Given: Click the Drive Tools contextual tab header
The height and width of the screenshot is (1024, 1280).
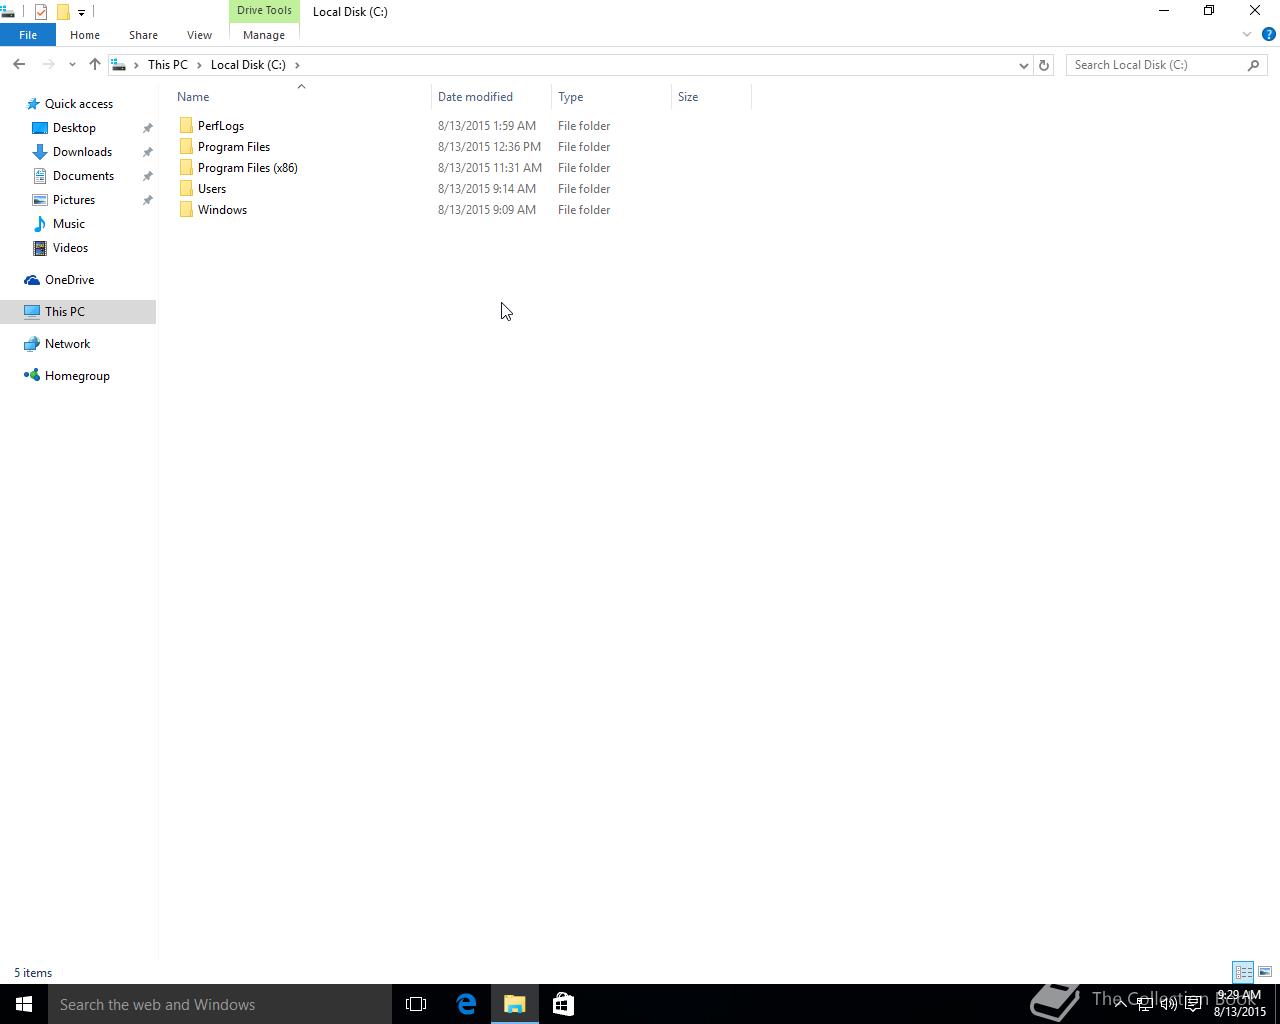Looking at the screenshot, I should click(x=264, y=11).
